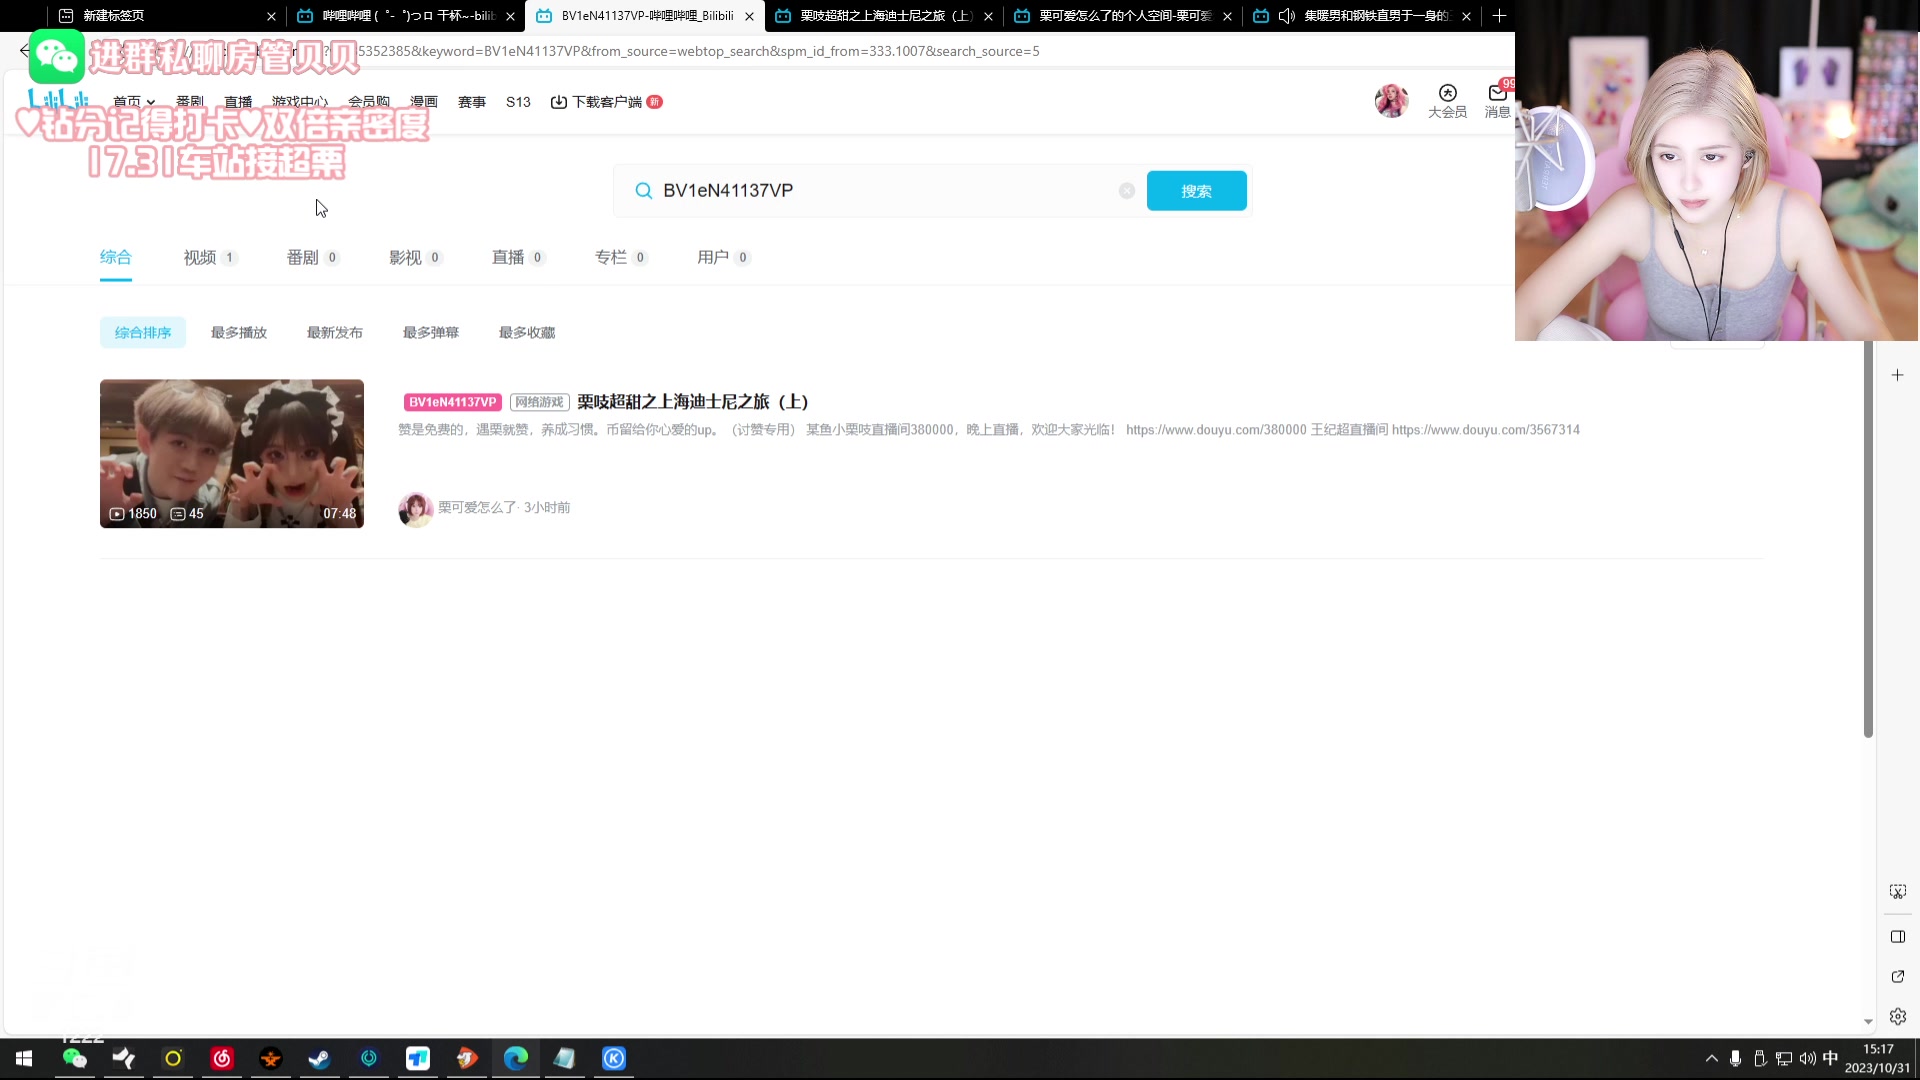Switch to the 视频 results tab
Viewport: 1920px width, 1080px height.
point(210,258)
